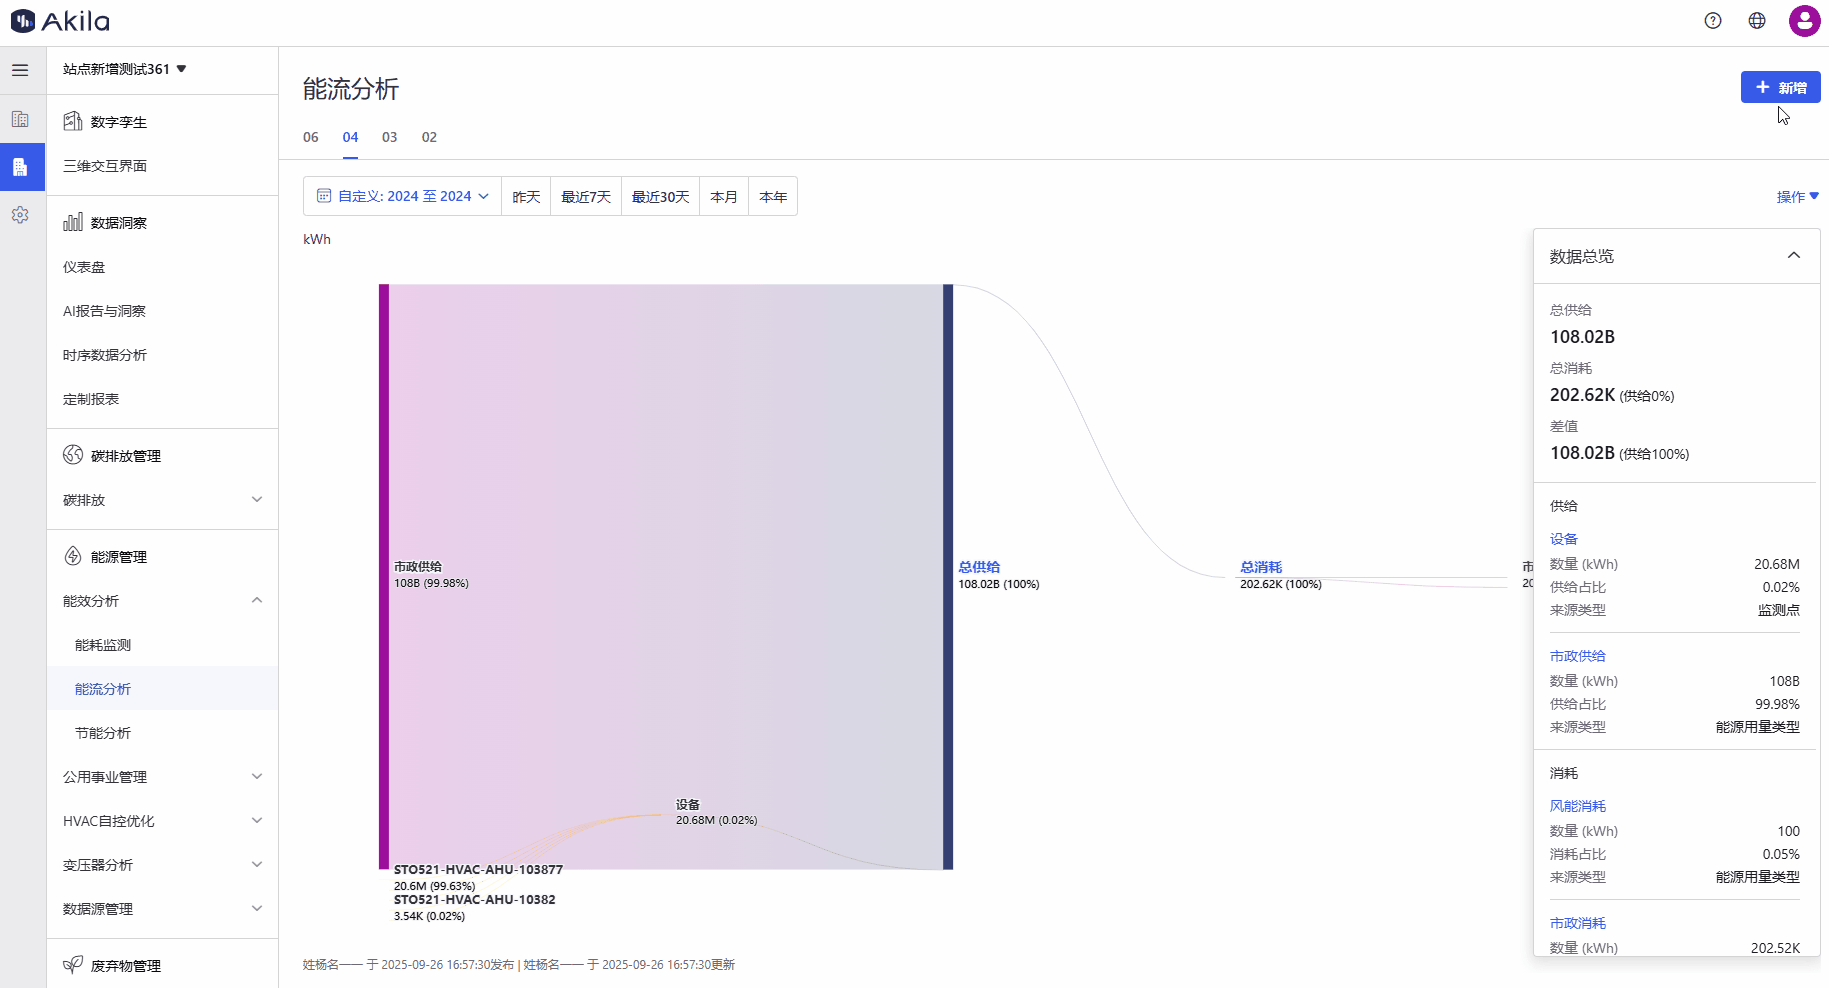The height and width of the screenshot is (988, 1829).
Task: Click the 数据洞察 bar chart icon
Action: (x=73, y=222)
